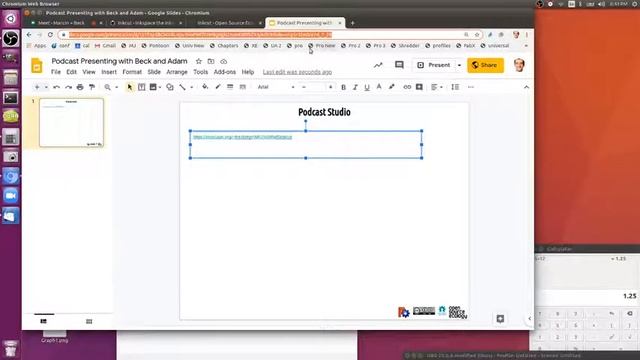Click the Last edit was seconds ago link
Image resolution: width=640 pixels, height=360 pixels.
(297, 72)
